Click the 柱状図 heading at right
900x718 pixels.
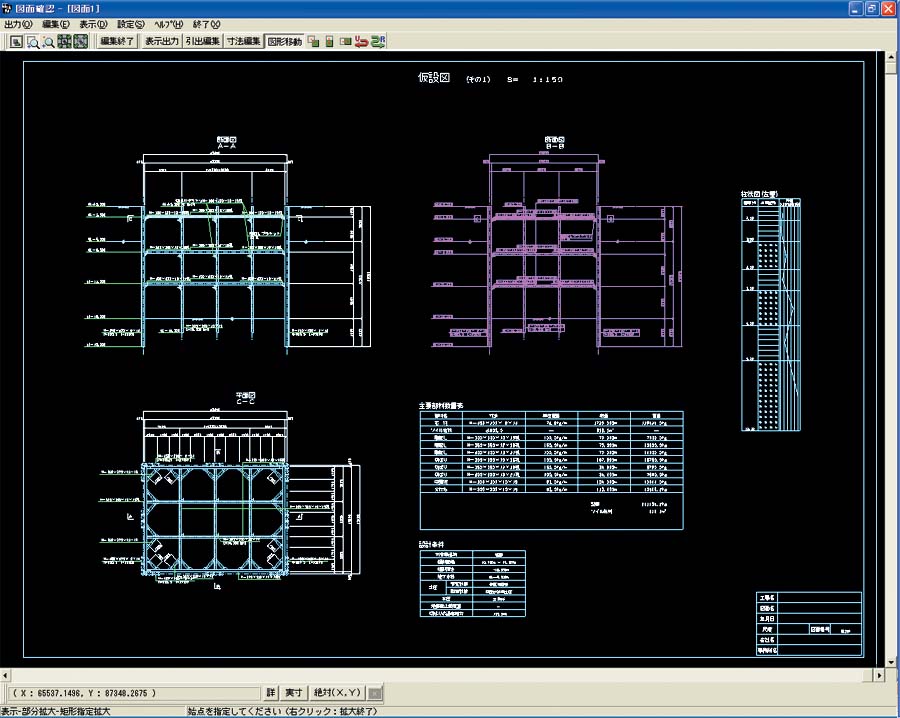759,194
